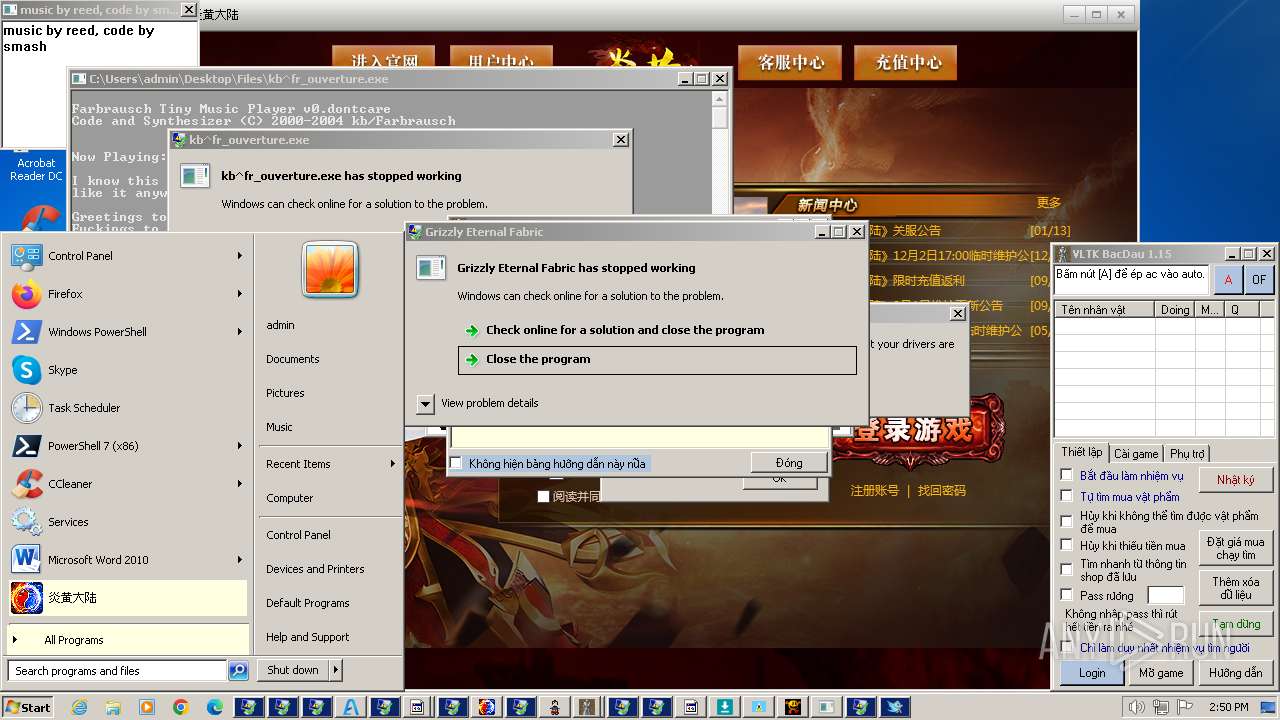Expand Microsoft Word 2010 jump list arrow
This screenshot has width=1280, height=720.
[x=240, y=560]
